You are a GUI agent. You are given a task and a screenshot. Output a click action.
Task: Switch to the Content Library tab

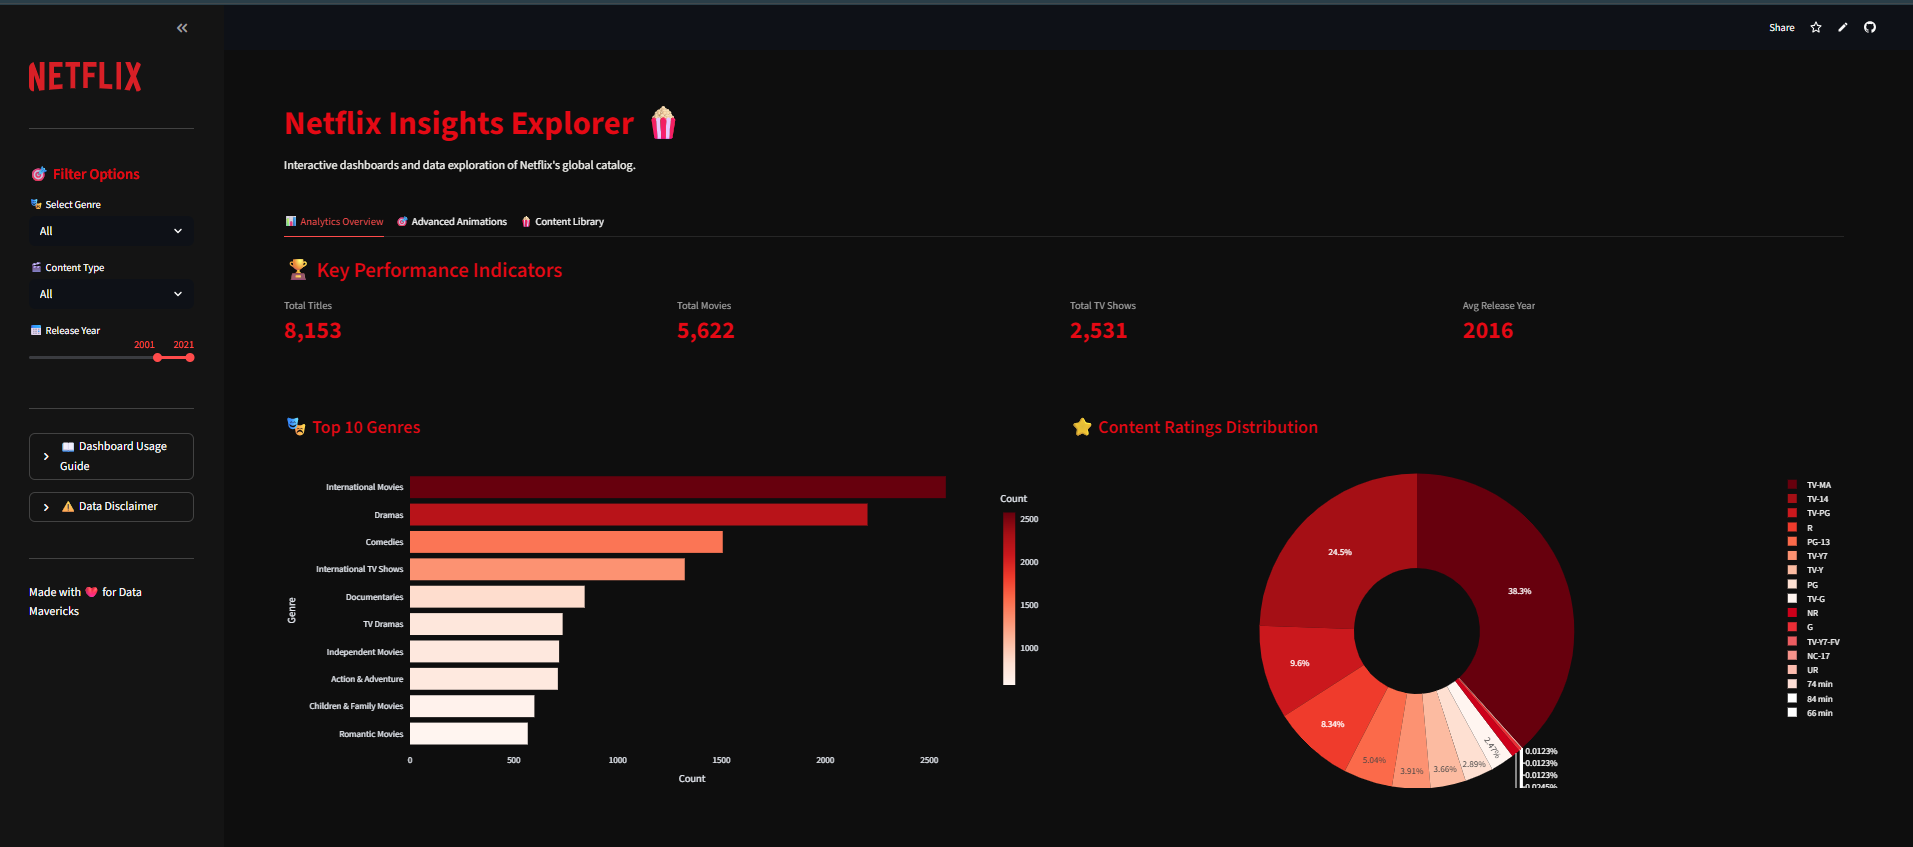[562, 222]
